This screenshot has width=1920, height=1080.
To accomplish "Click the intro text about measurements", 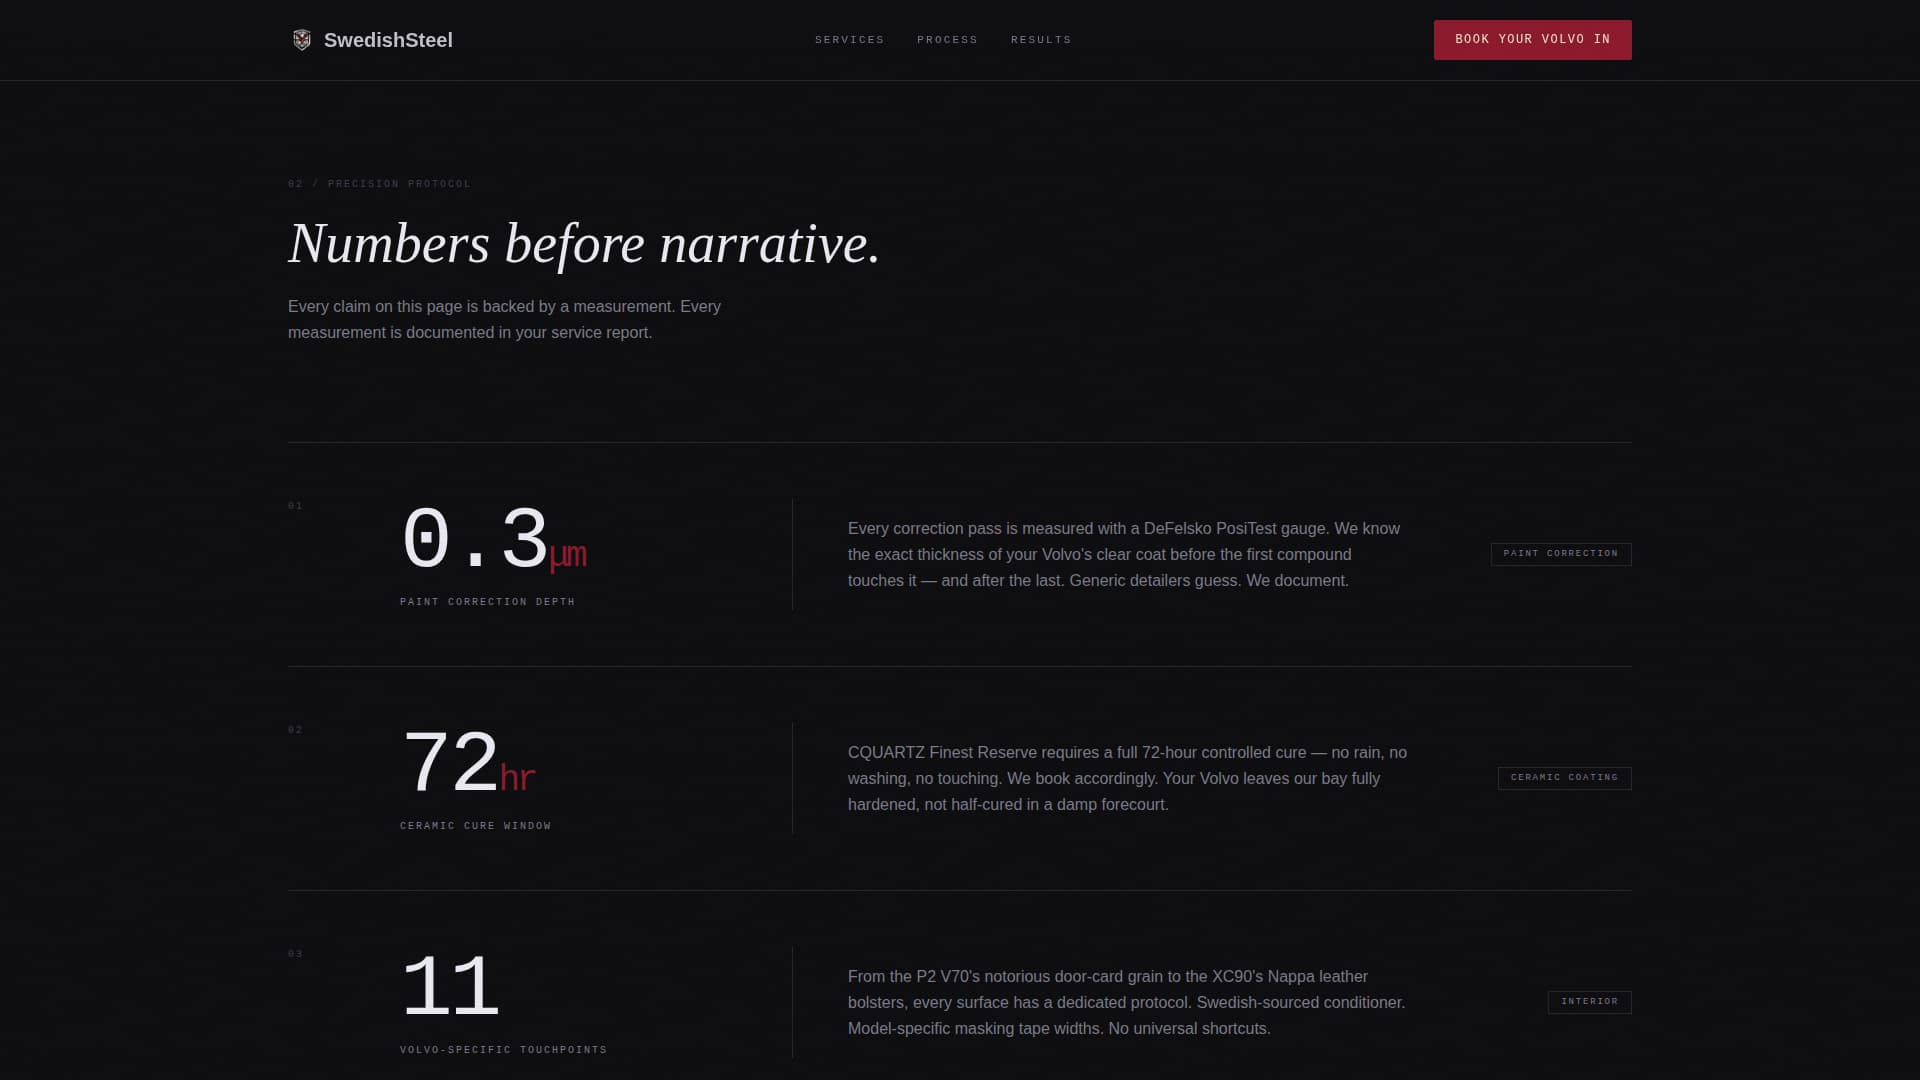I will pyautogui.click(x=505, y=320).
